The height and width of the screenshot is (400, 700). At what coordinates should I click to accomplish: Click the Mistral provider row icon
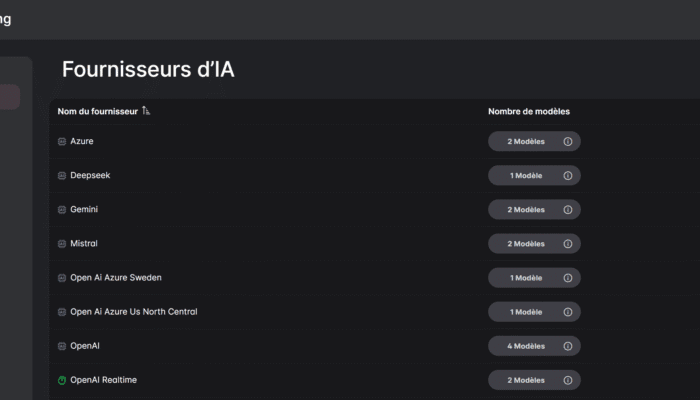[x=62, y=244]
